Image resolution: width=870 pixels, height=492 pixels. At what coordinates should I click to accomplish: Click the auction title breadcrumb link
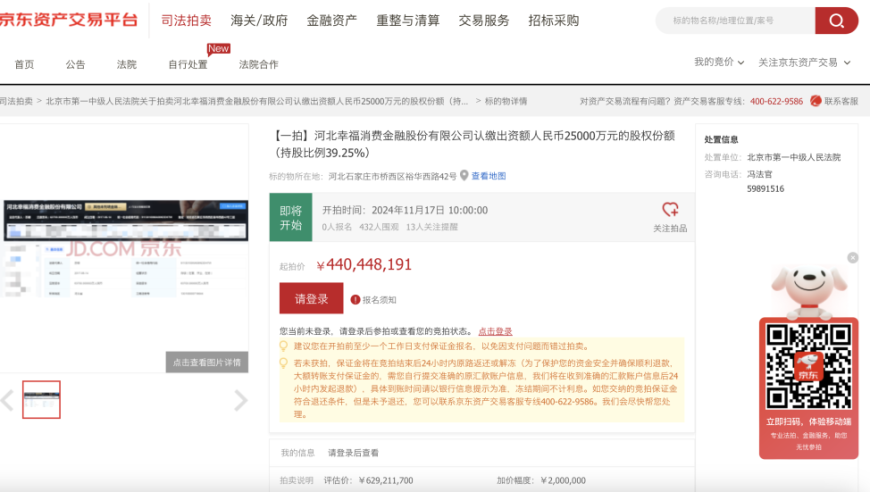[x=257, y=101]
